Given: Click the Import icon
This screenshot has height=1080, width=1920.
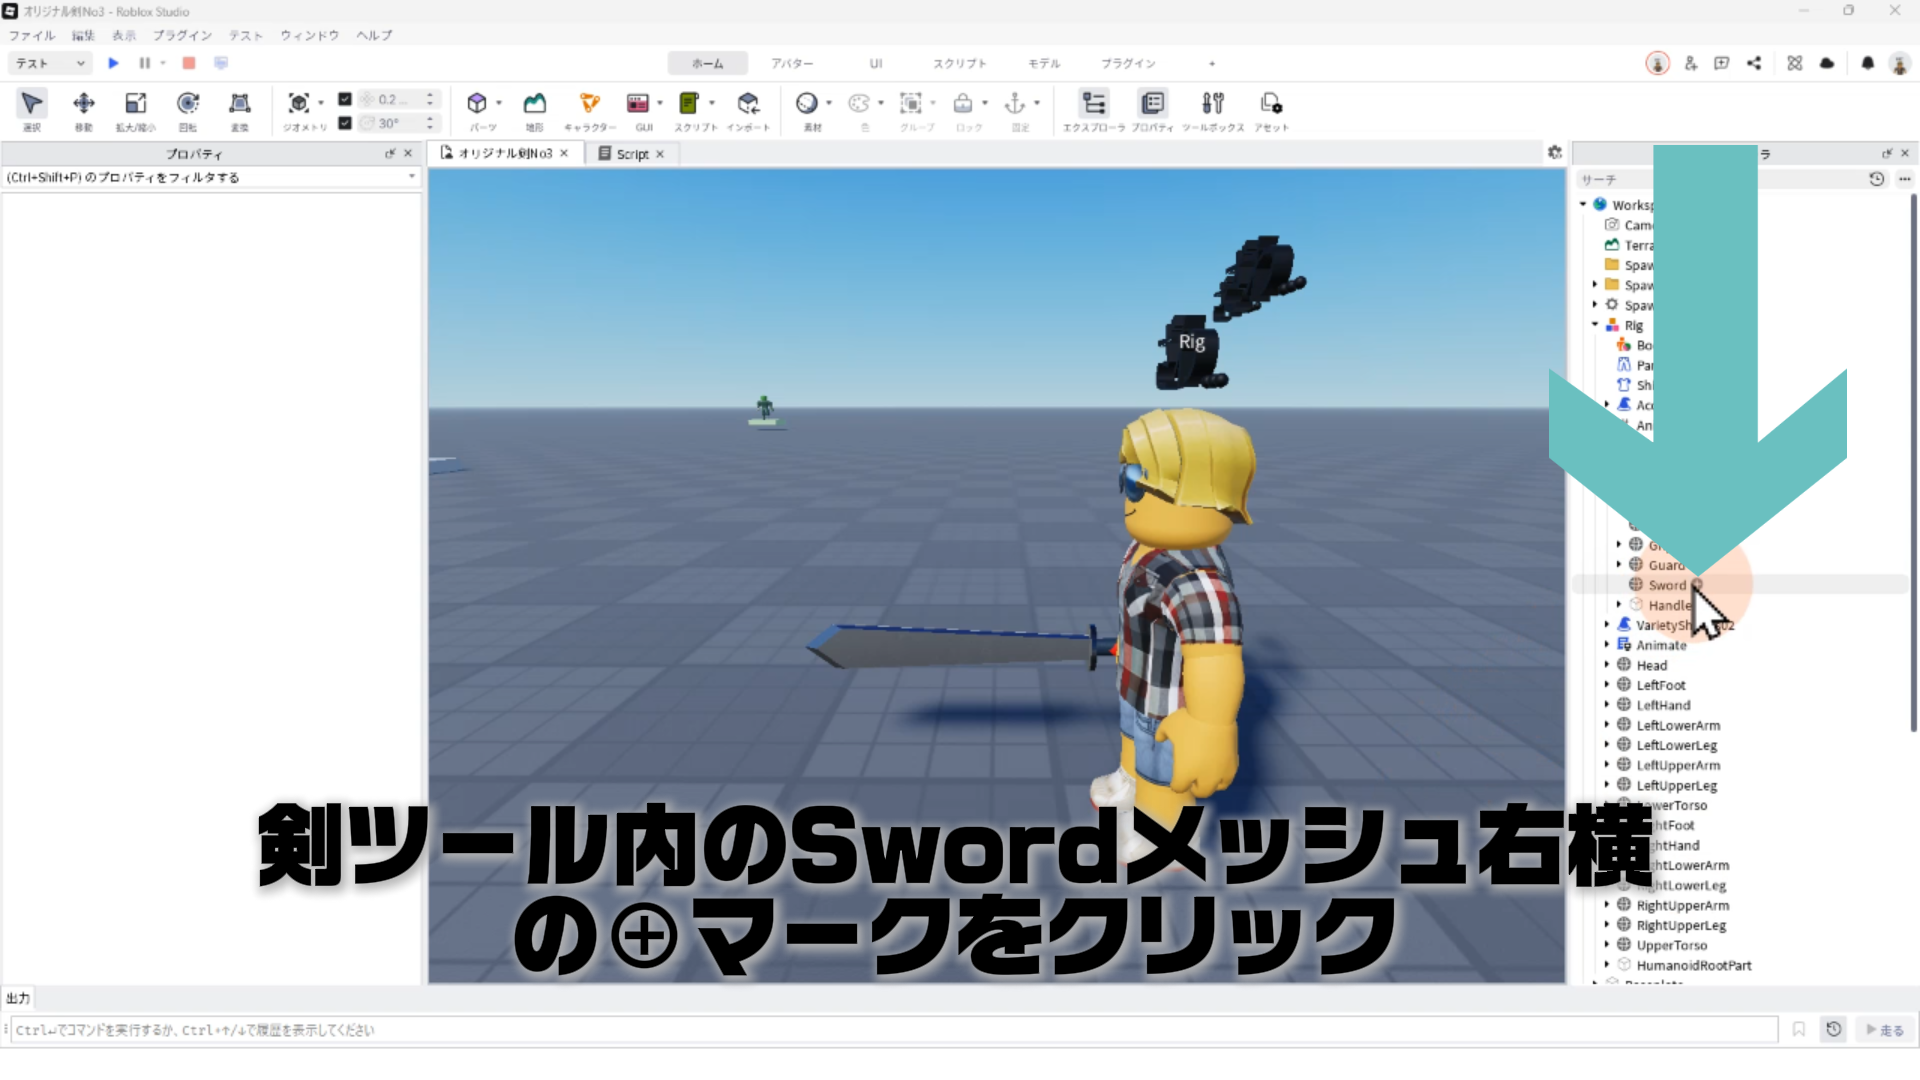Looking at the screenshot, I should 748,104.
